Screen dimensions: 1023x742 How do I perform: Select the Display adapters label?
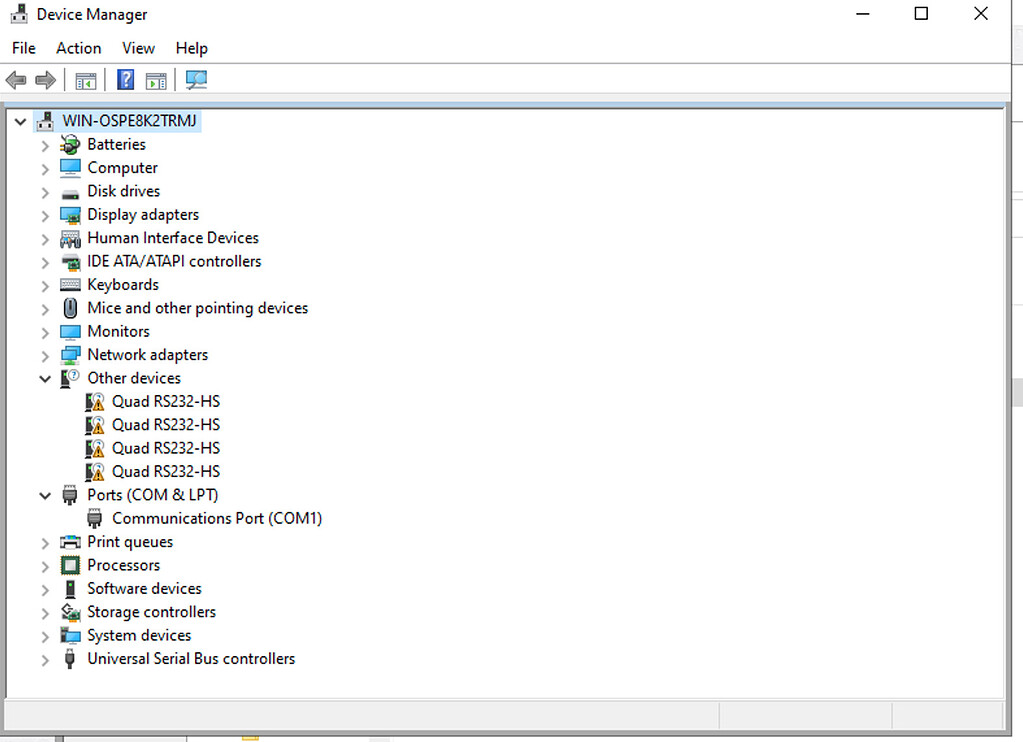(x=143, y=215)
